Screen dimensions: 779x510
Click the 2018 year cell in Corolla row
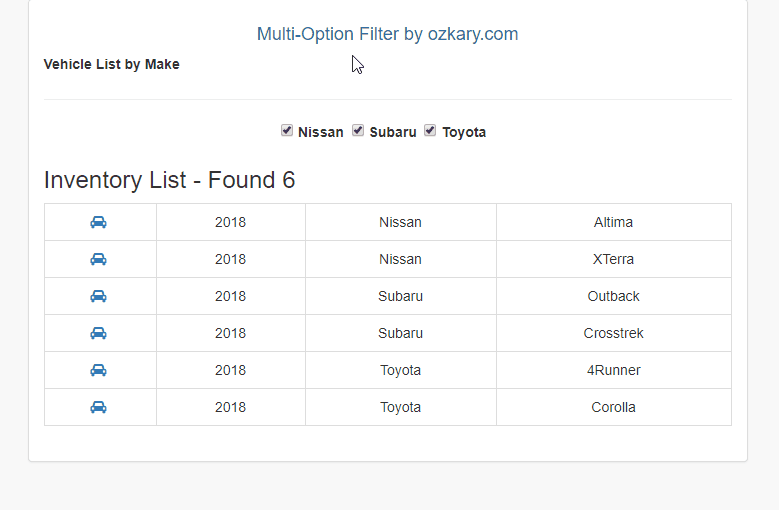[x=231, y=407]
